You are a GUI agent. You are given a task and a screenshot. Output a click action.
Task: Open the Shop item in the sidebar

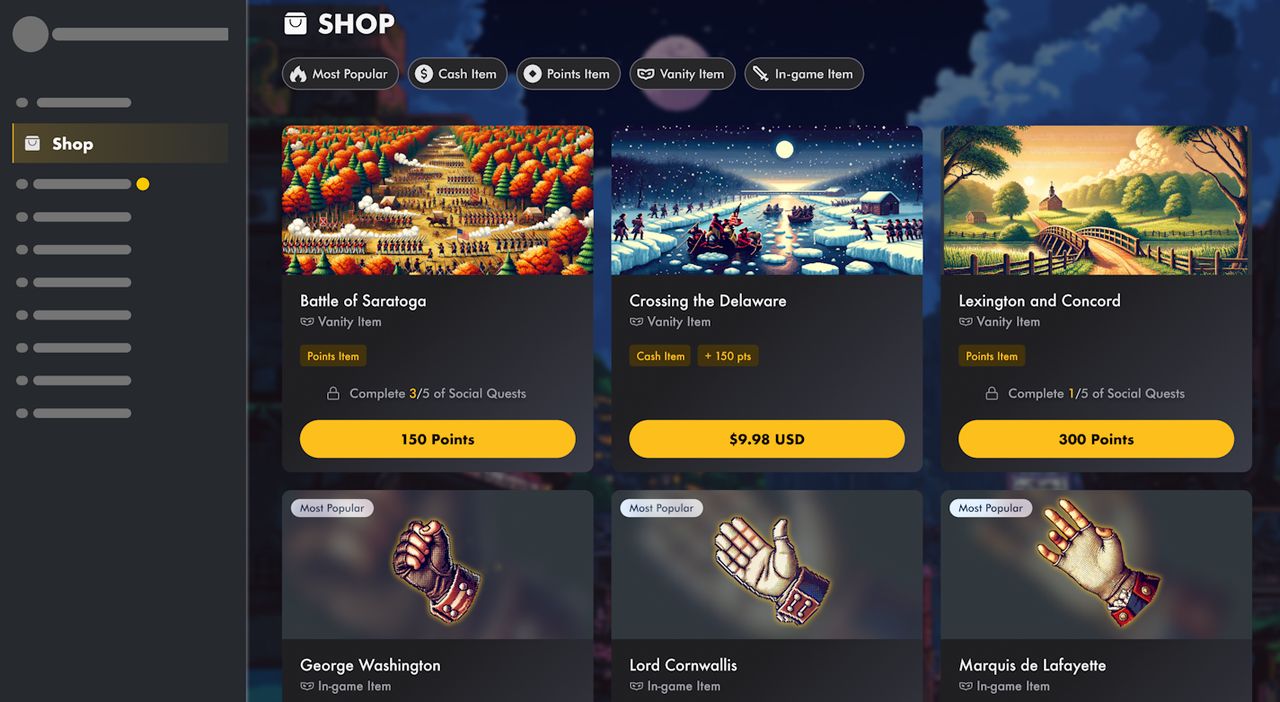[x=120, y=143]
